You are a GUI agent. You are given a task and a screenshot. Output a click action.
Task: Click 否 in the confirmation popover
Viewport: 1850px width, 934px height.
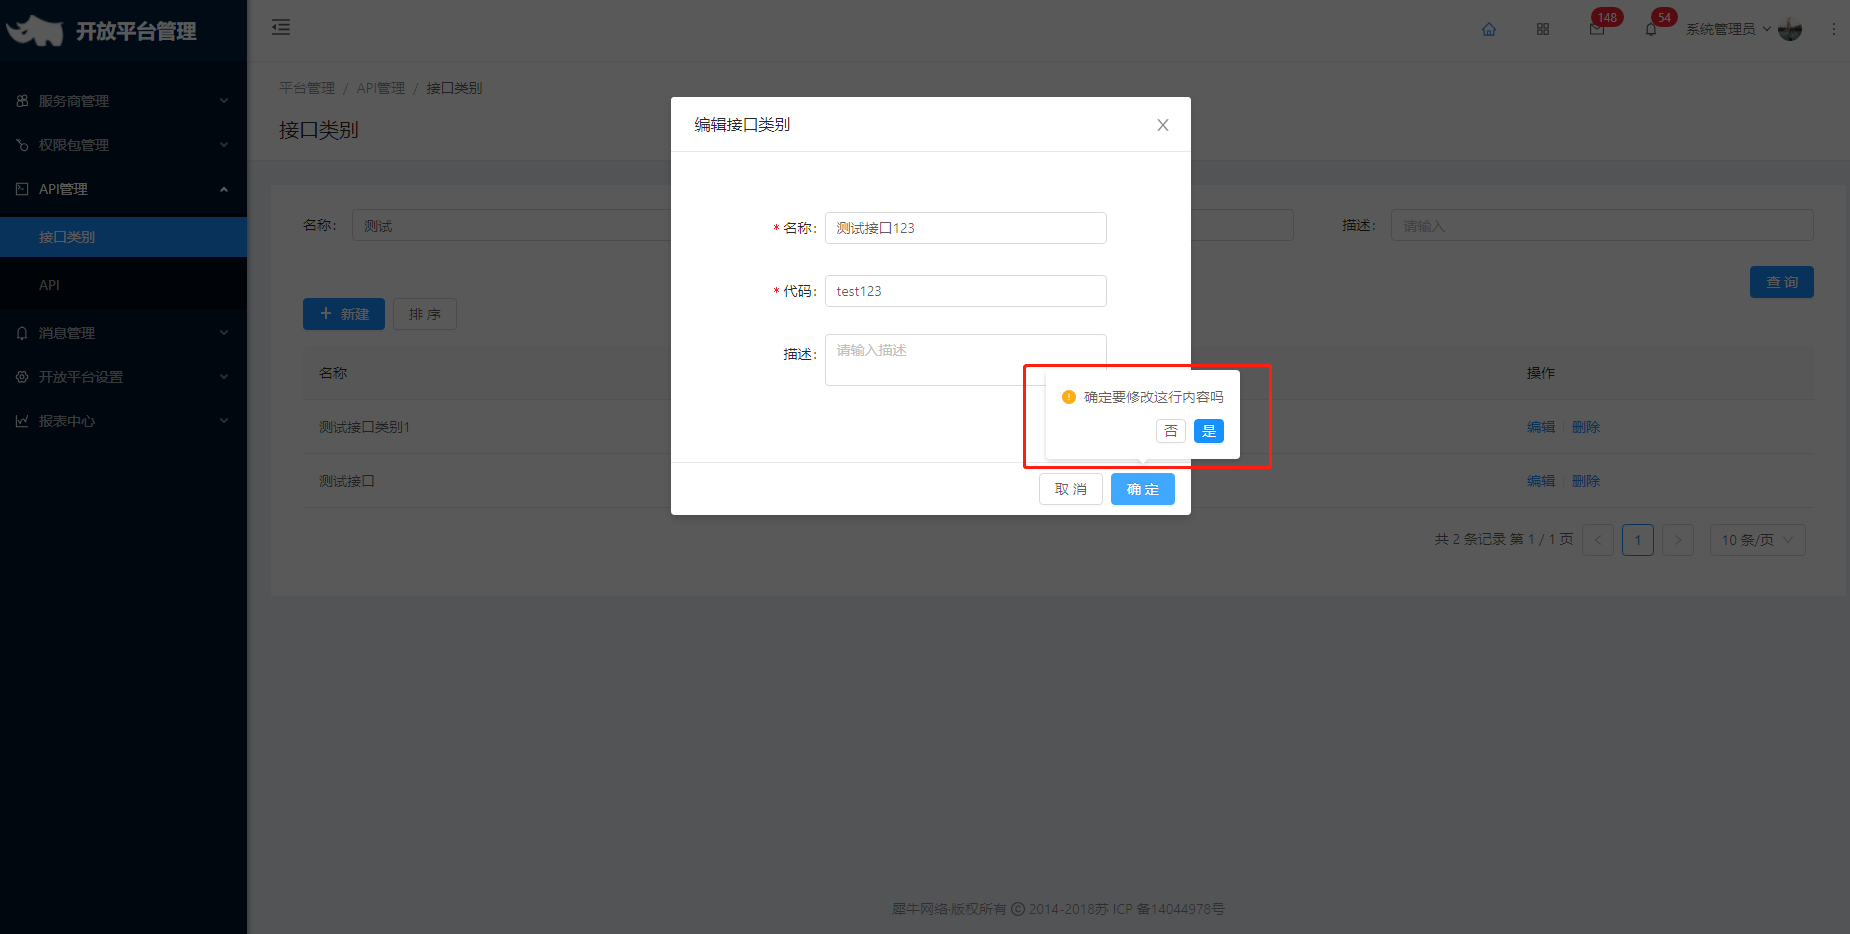pos(1171,431)
